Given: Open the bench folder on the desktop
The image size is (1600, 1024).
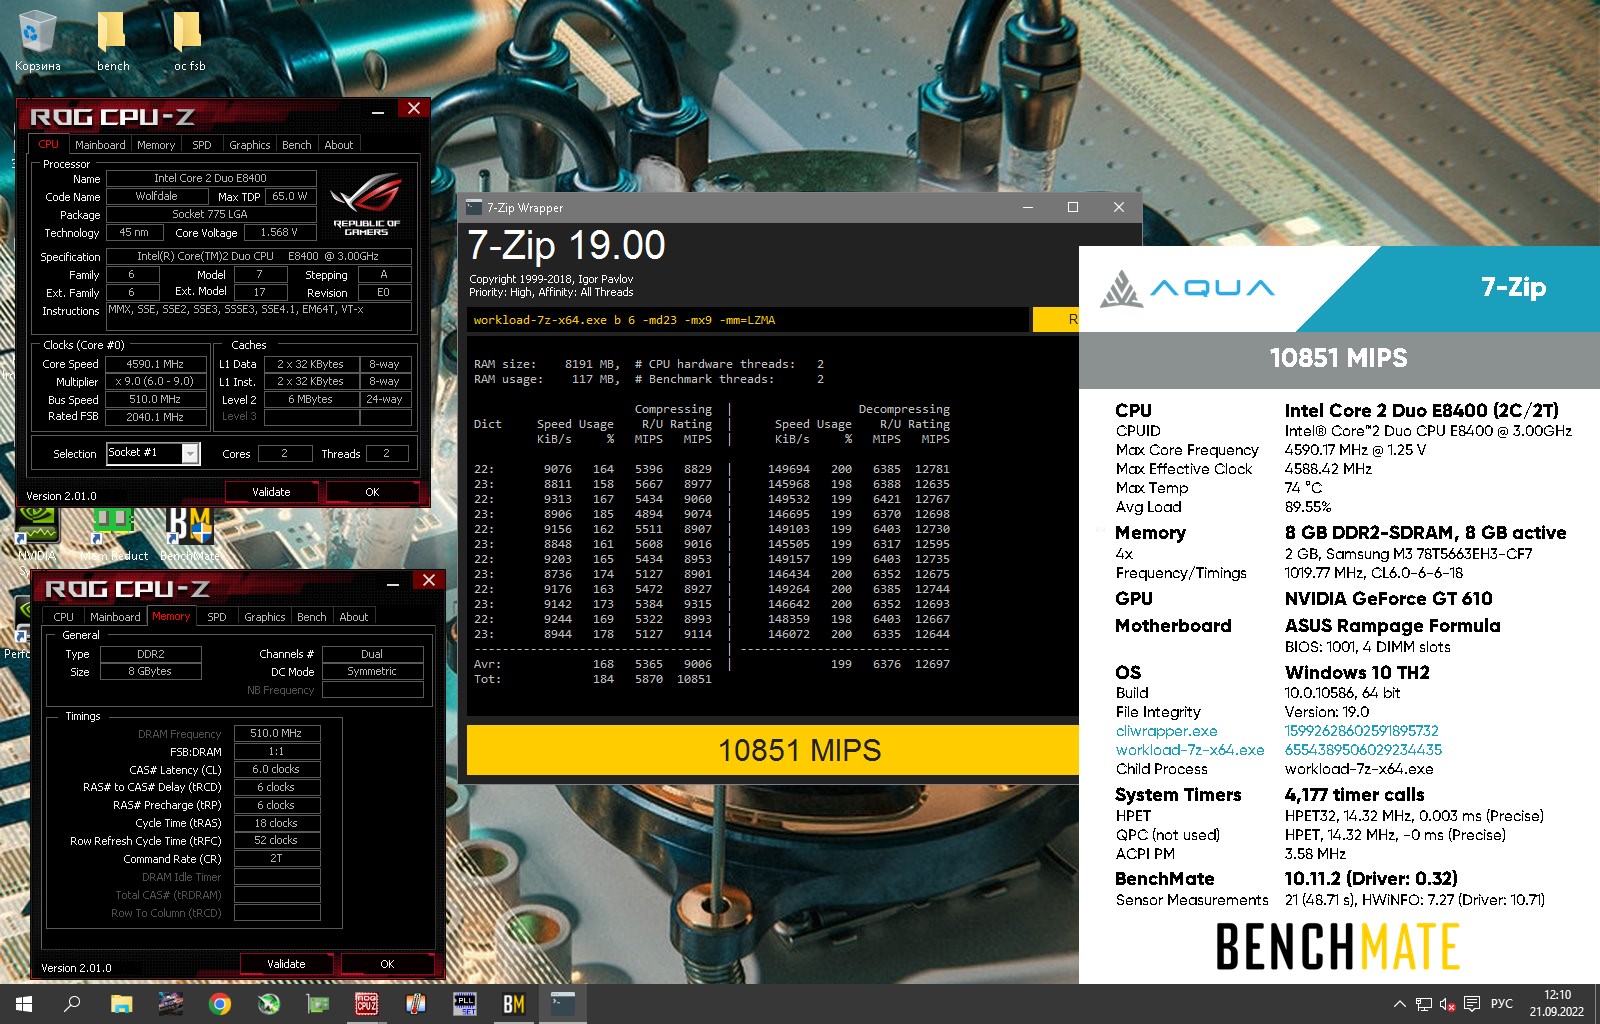Looking at the screenshot, I should pyautogui.click(x=112, y=40).
